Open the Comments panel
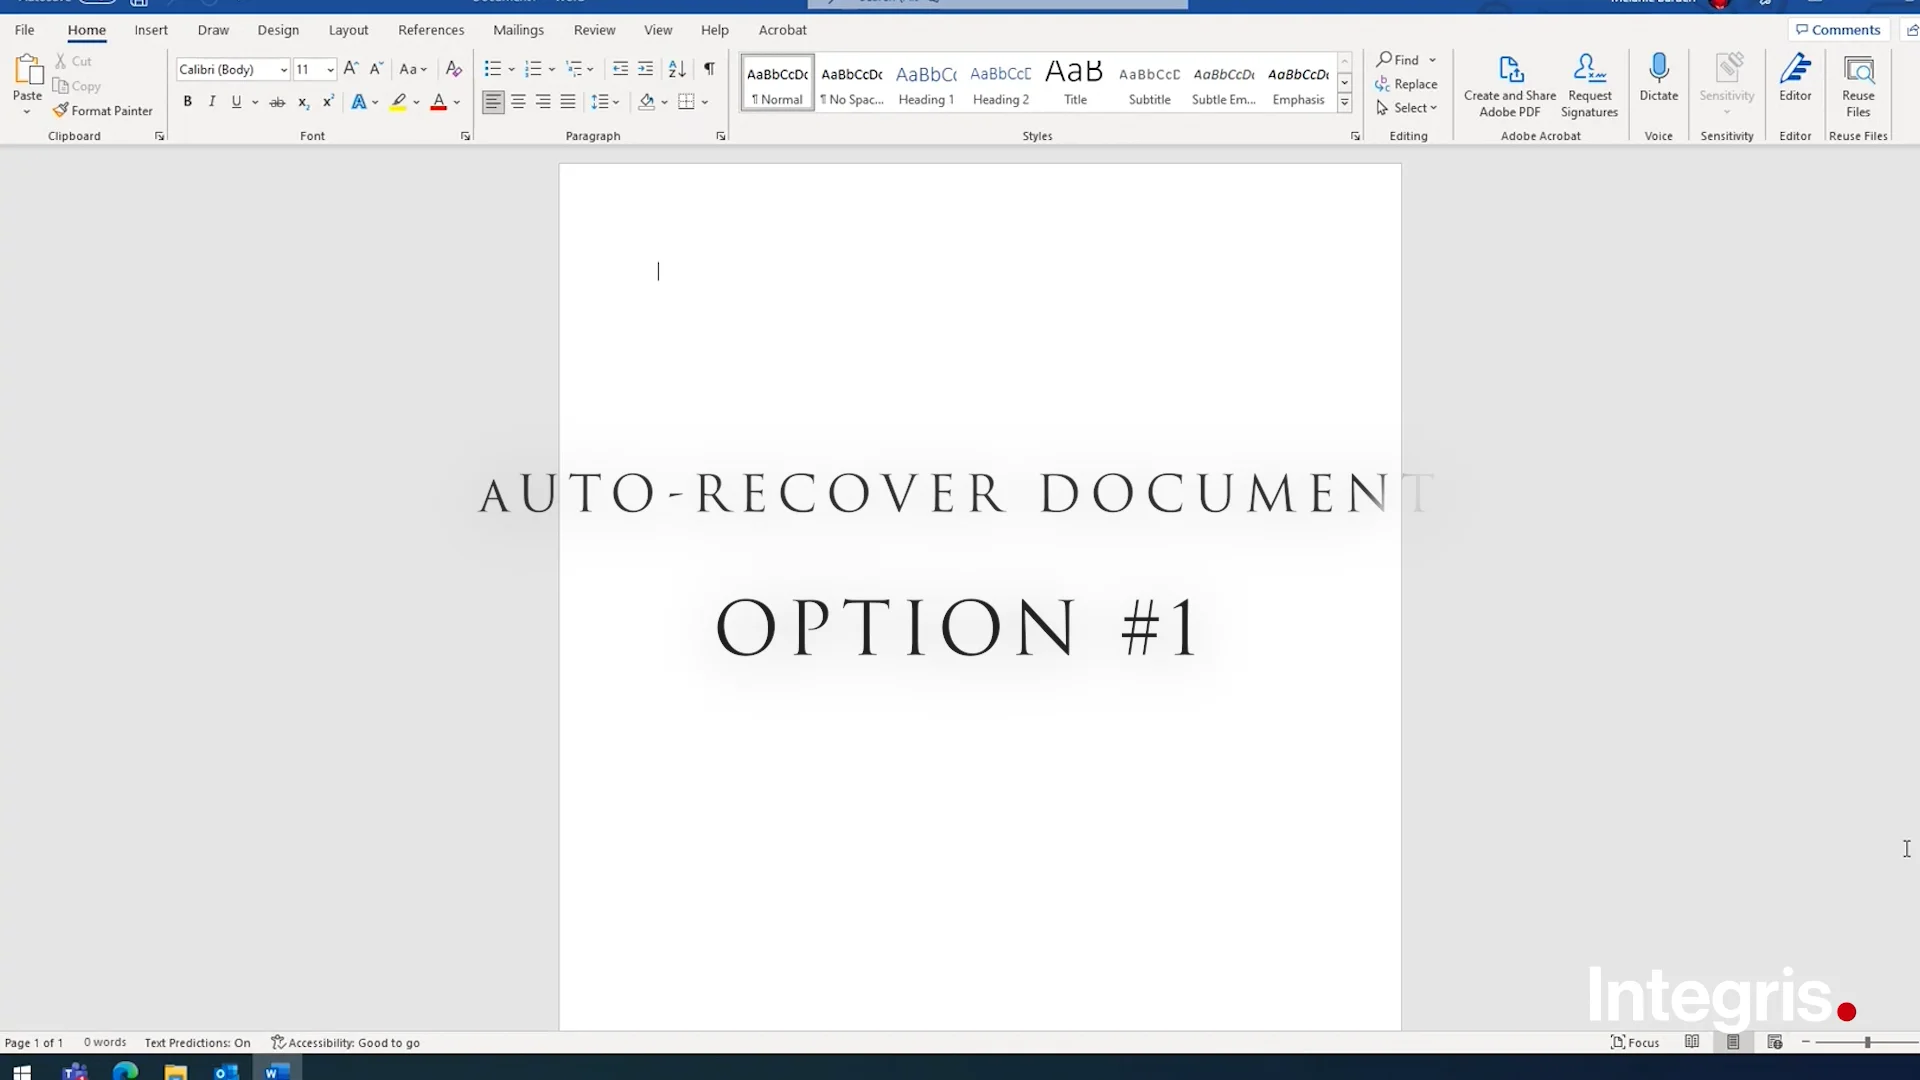This screenshot has width=1920, height=1080. pos(1838,29)
